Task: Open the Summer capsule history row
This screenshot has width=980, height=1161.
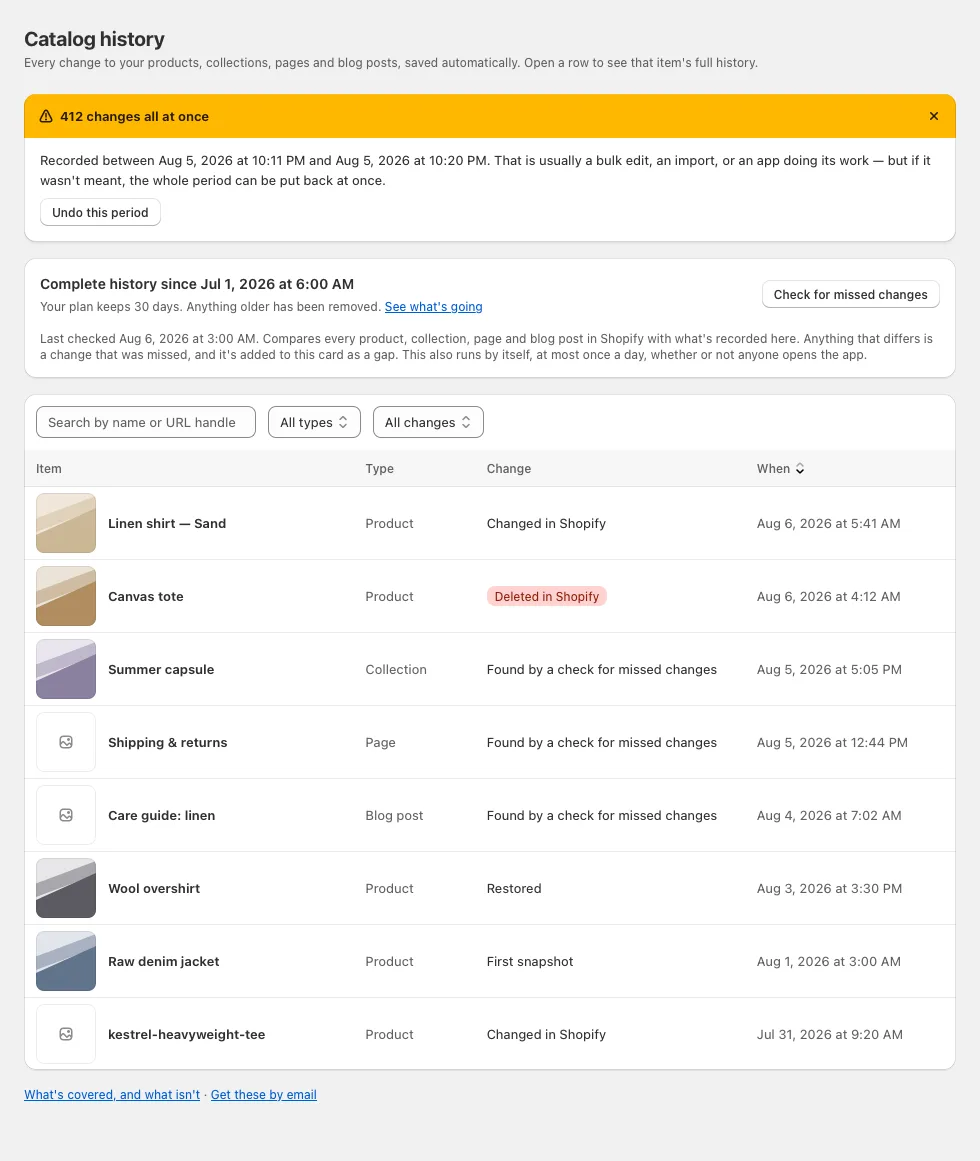Action: coord(490,669)
